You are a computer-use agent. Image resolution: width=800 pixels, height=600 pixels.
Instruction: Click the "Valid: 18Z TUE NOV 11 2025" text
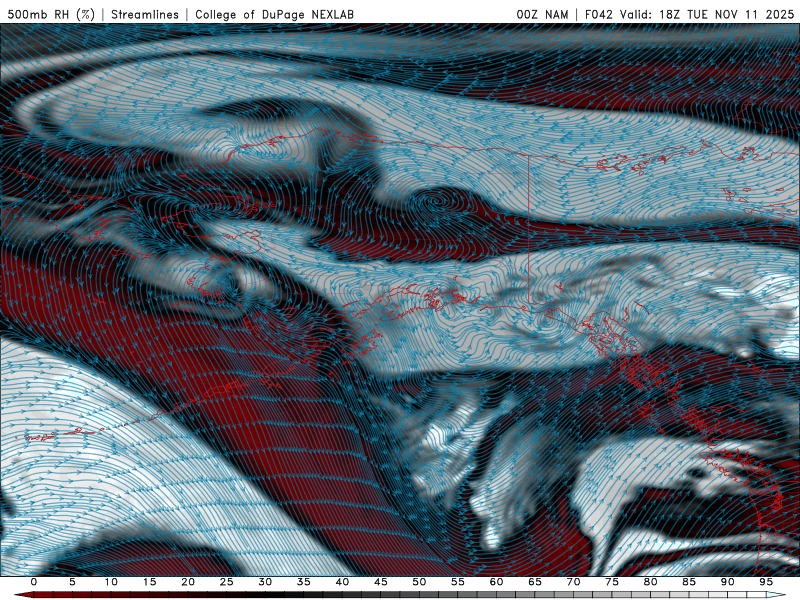click(707, 15)
